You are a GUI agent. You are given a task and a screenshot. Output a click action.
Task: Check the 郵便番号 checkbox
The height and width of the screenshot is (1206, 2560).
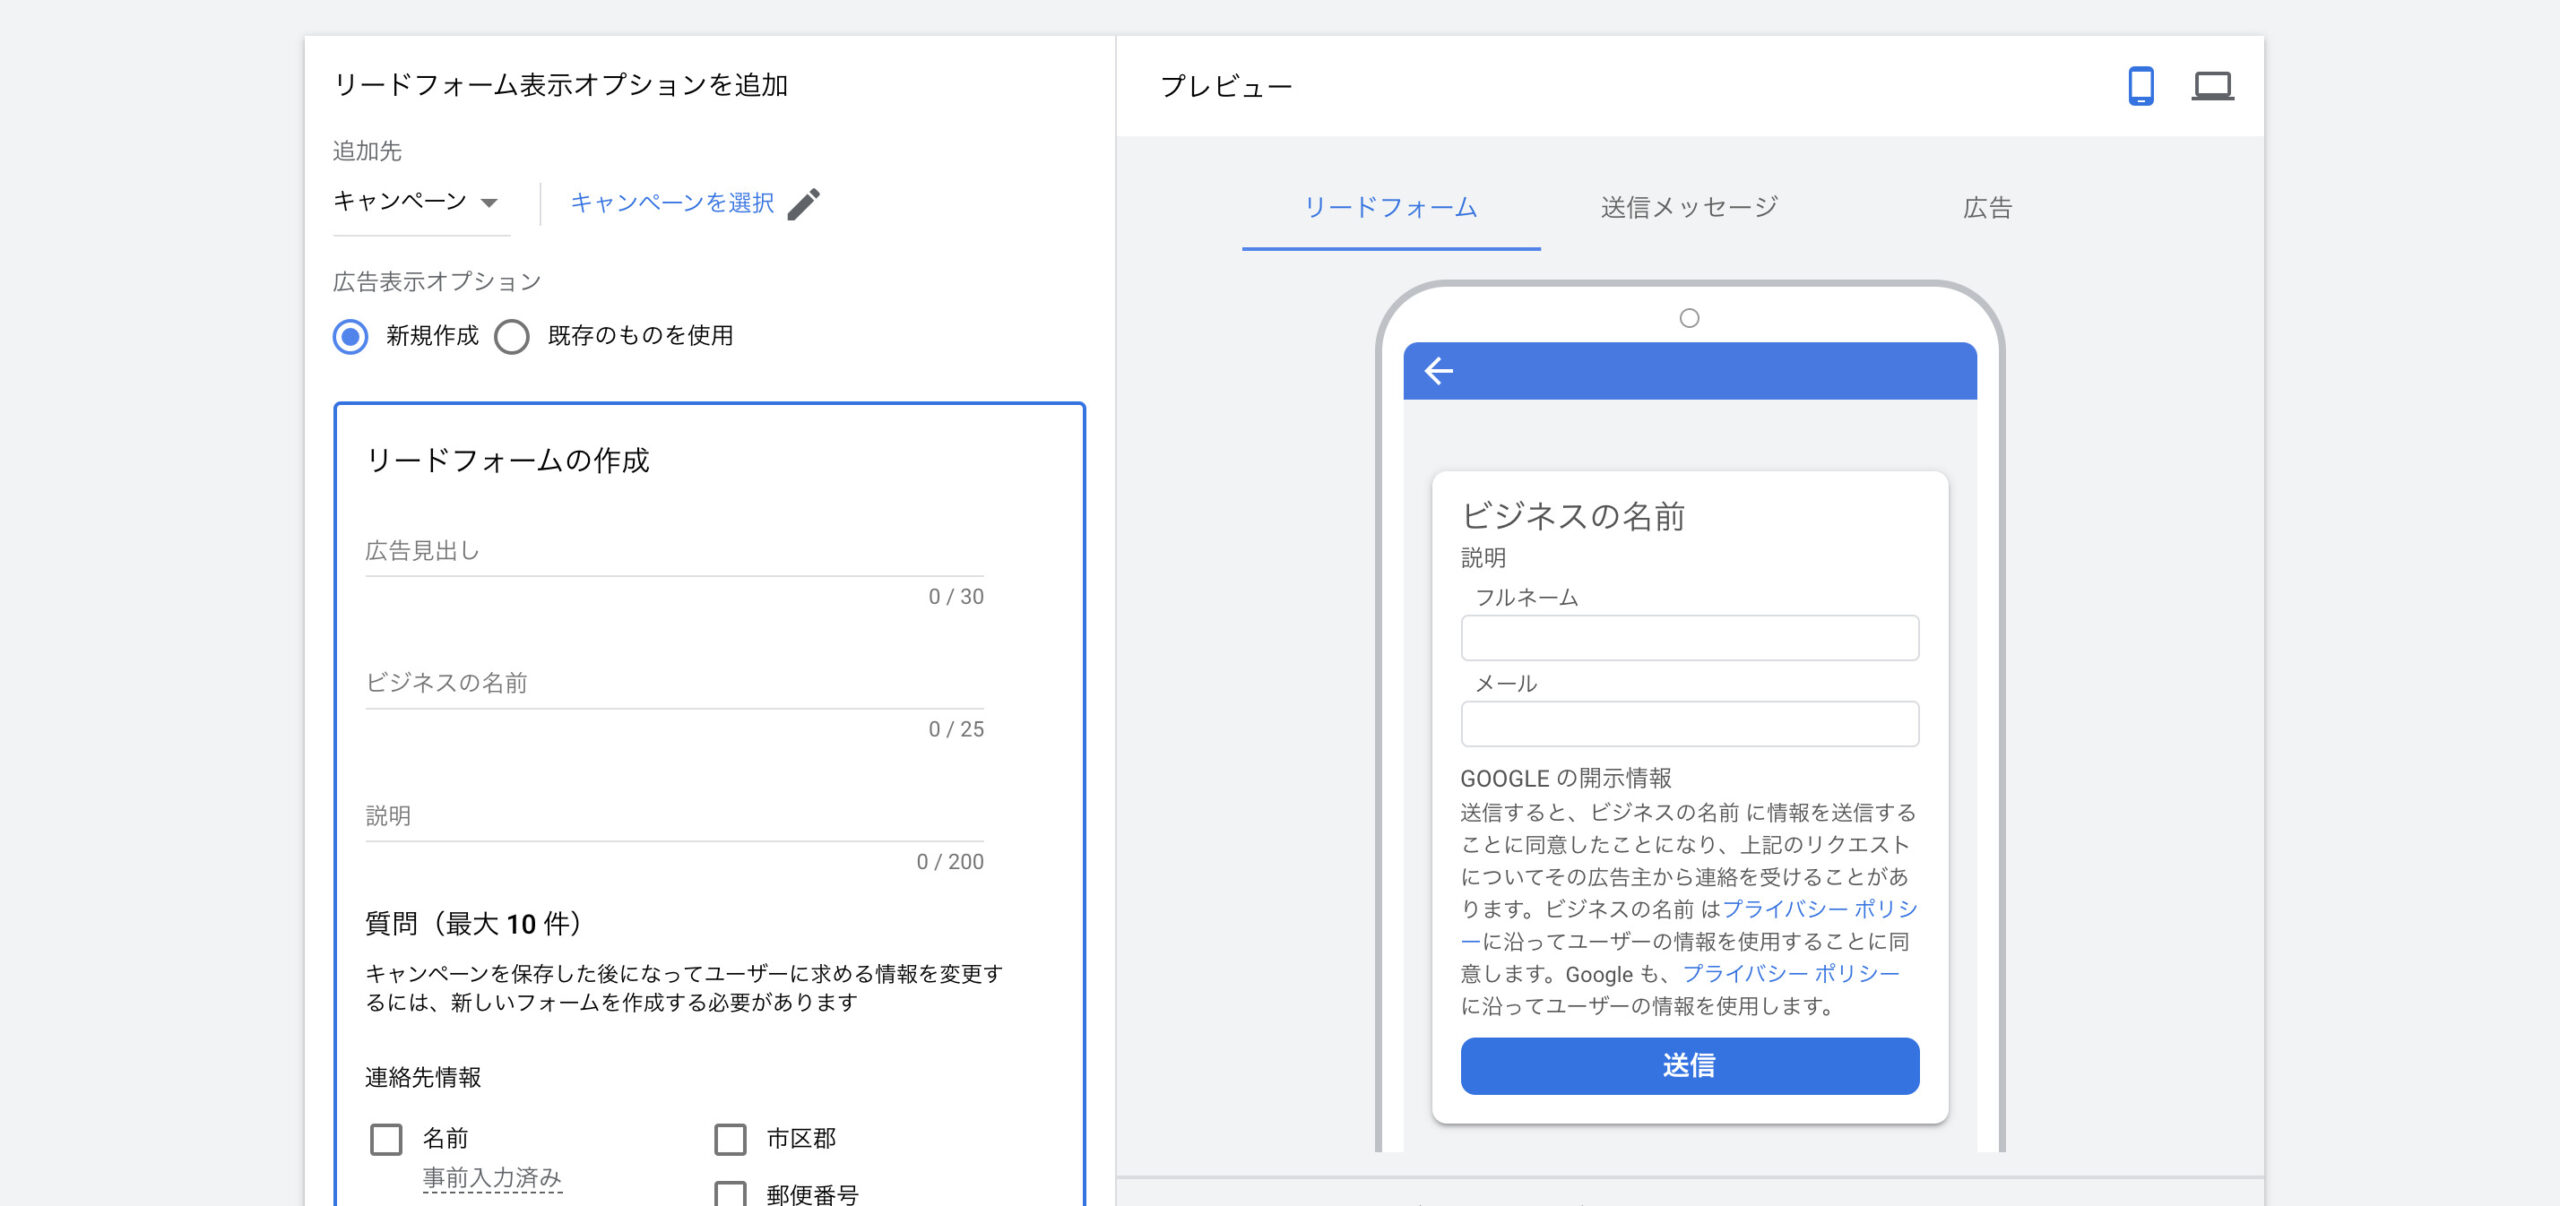[x=730, y=1195]
